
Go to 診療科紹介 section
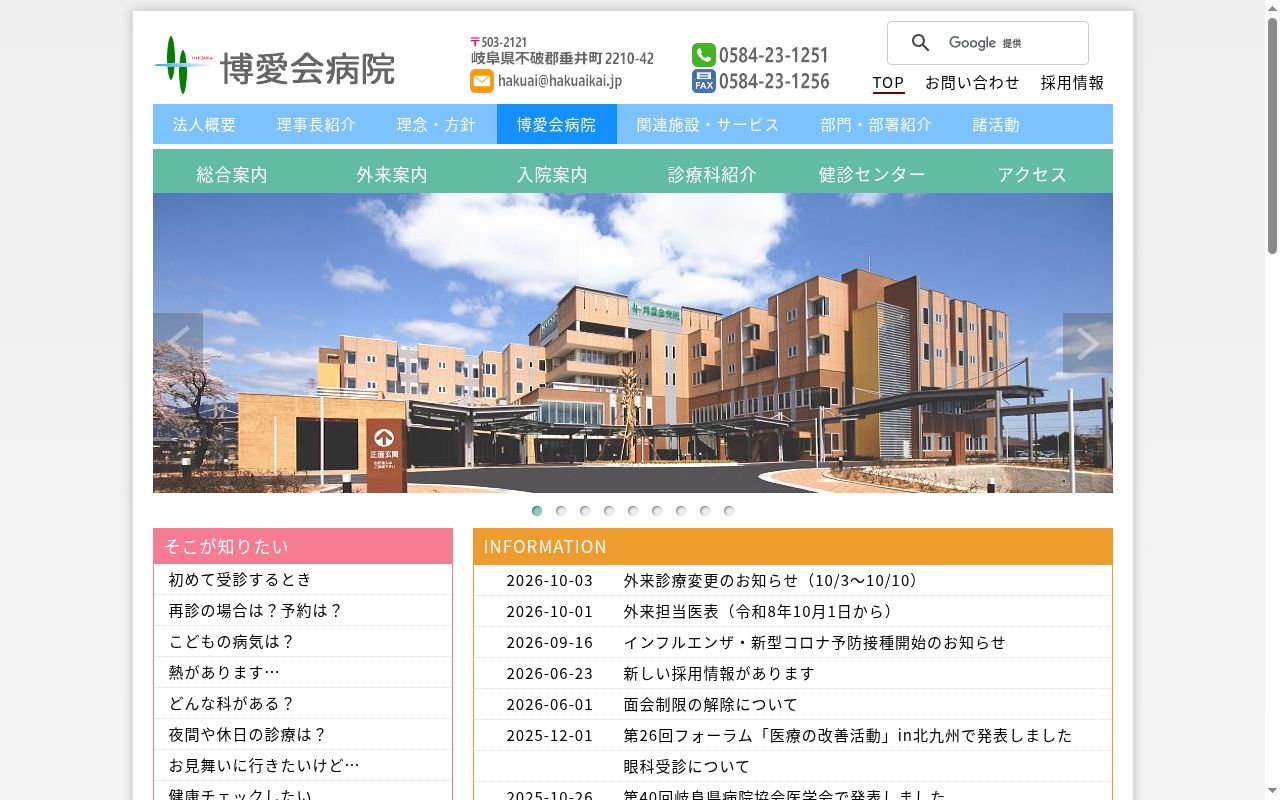(712, 173)
